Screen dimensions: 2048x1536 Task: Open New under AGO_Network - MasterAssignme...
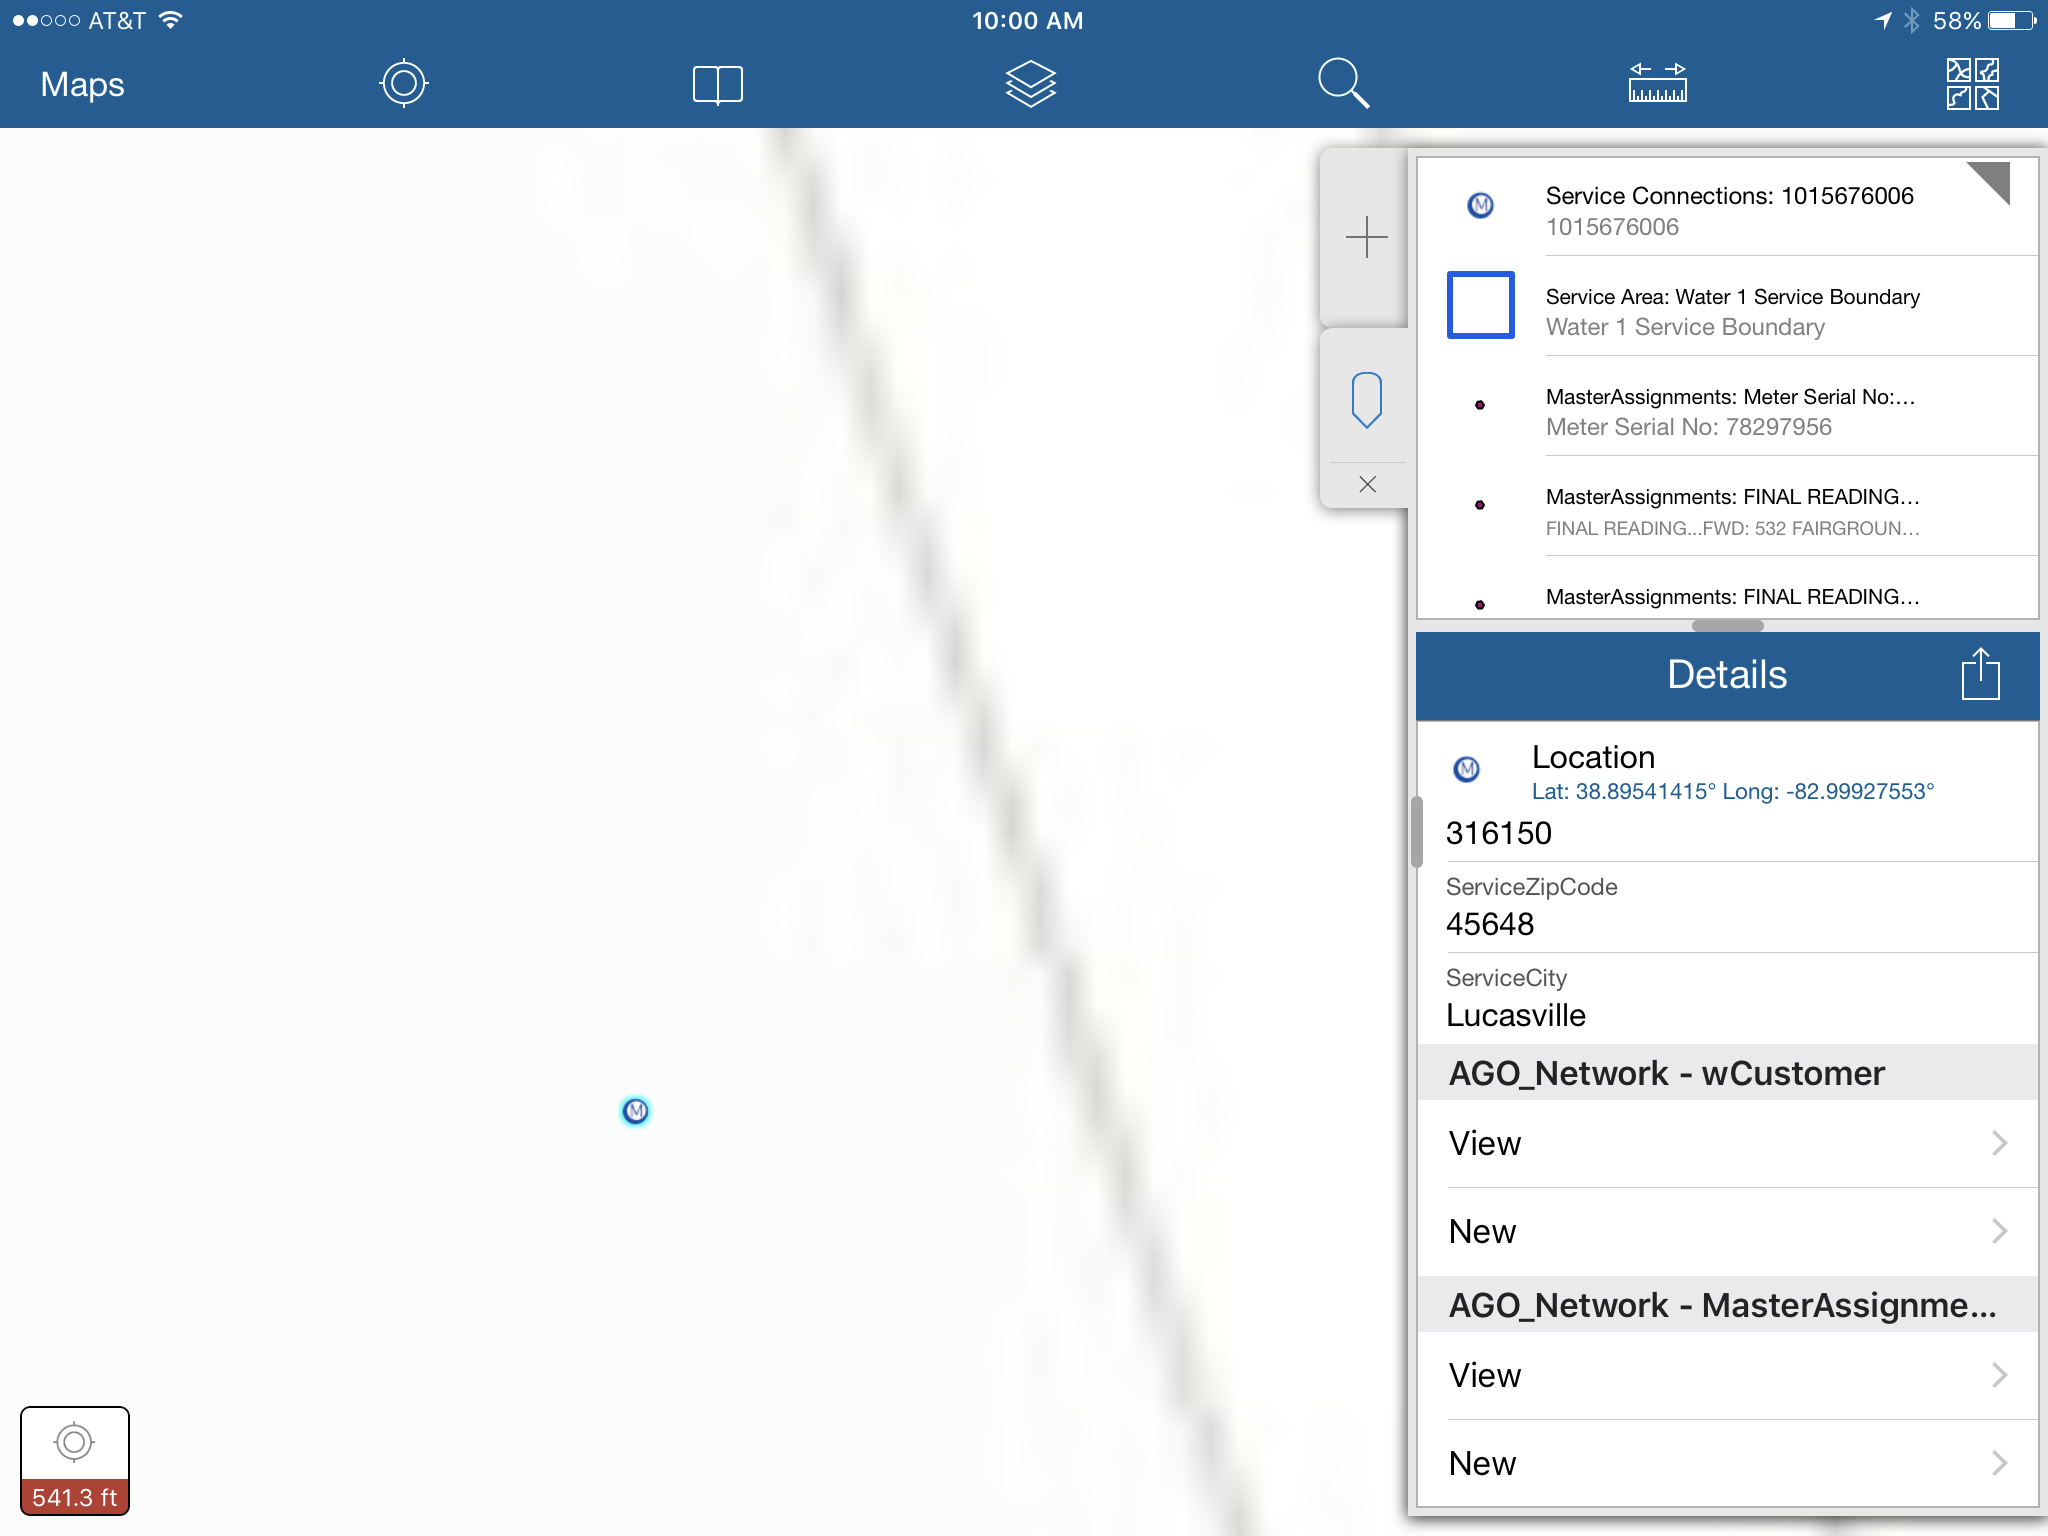pos(1728,1464)
